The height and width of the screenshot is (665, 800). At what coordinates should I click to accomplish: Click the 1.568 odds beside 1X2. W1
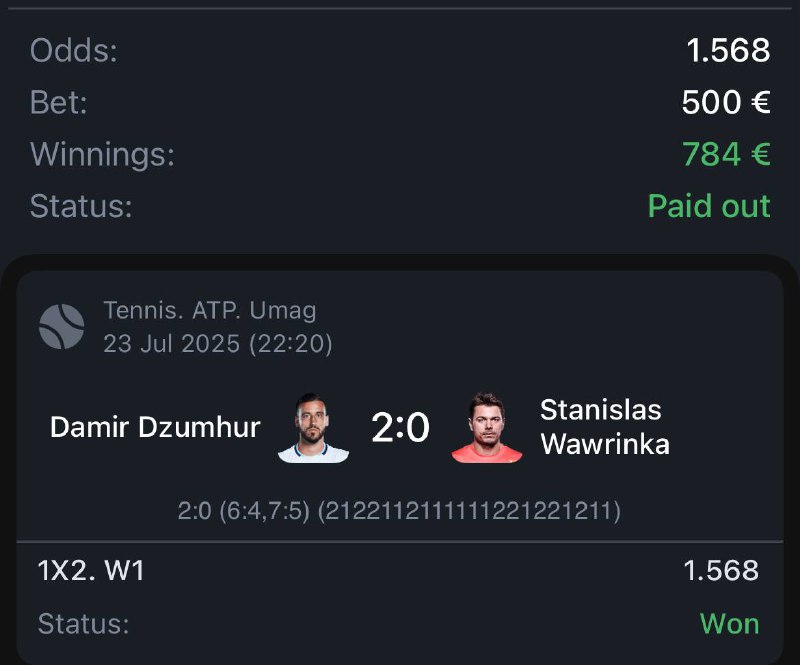coord(720,571)
